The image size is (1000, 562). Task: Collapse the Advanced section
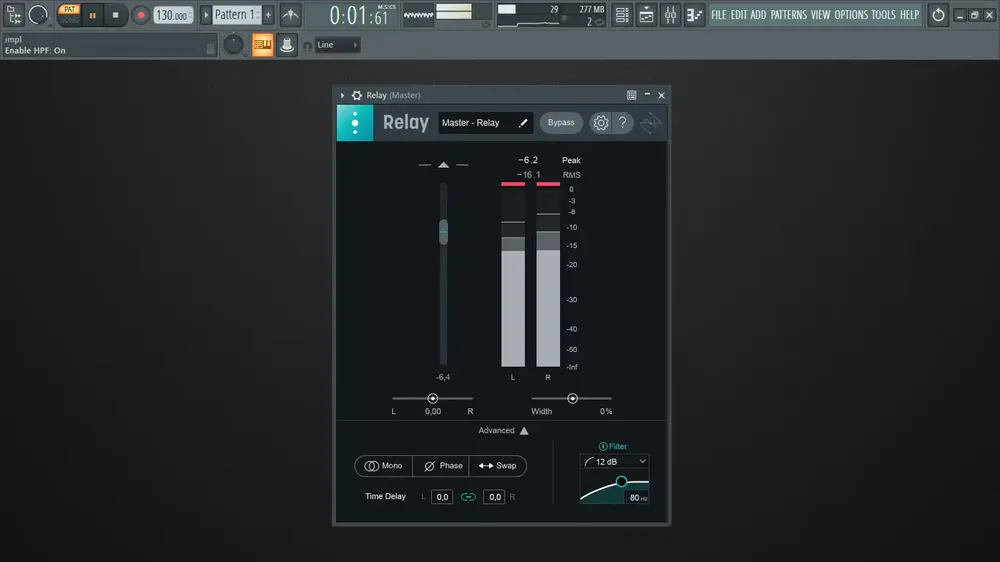[503, 431]
